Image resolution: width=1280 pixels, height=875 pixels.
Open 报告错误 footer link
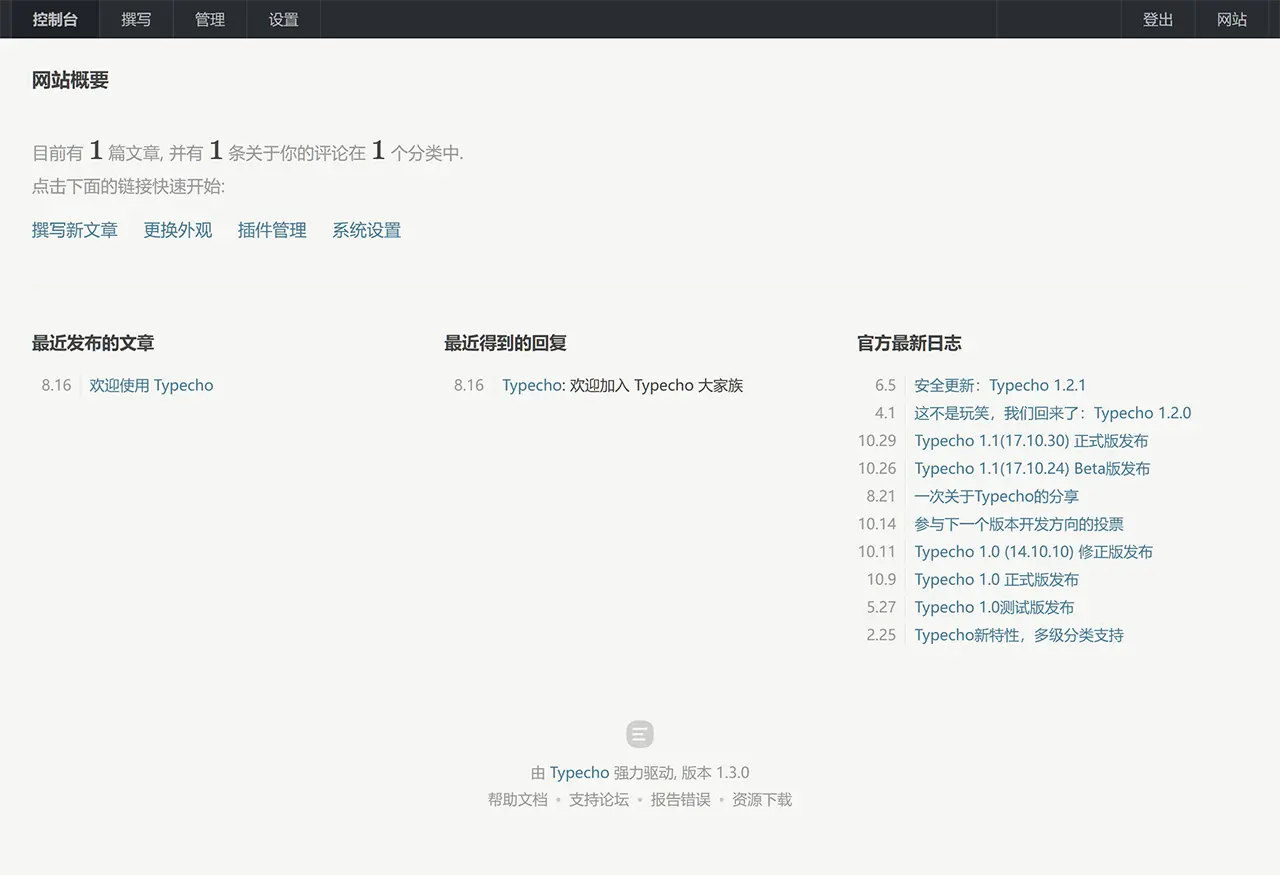(x=681, y=800)
